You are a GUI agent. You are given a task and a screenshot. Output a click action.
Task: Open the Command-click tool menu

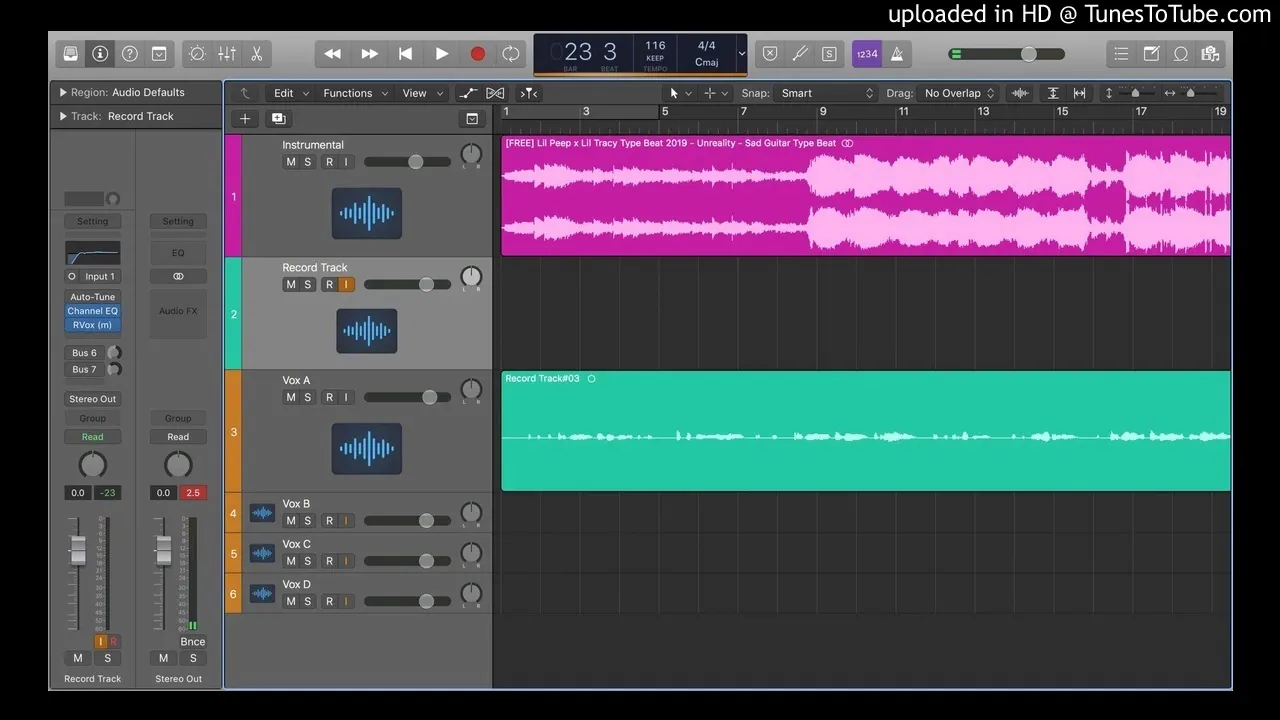pyautogui.click(x=716, y=93)
